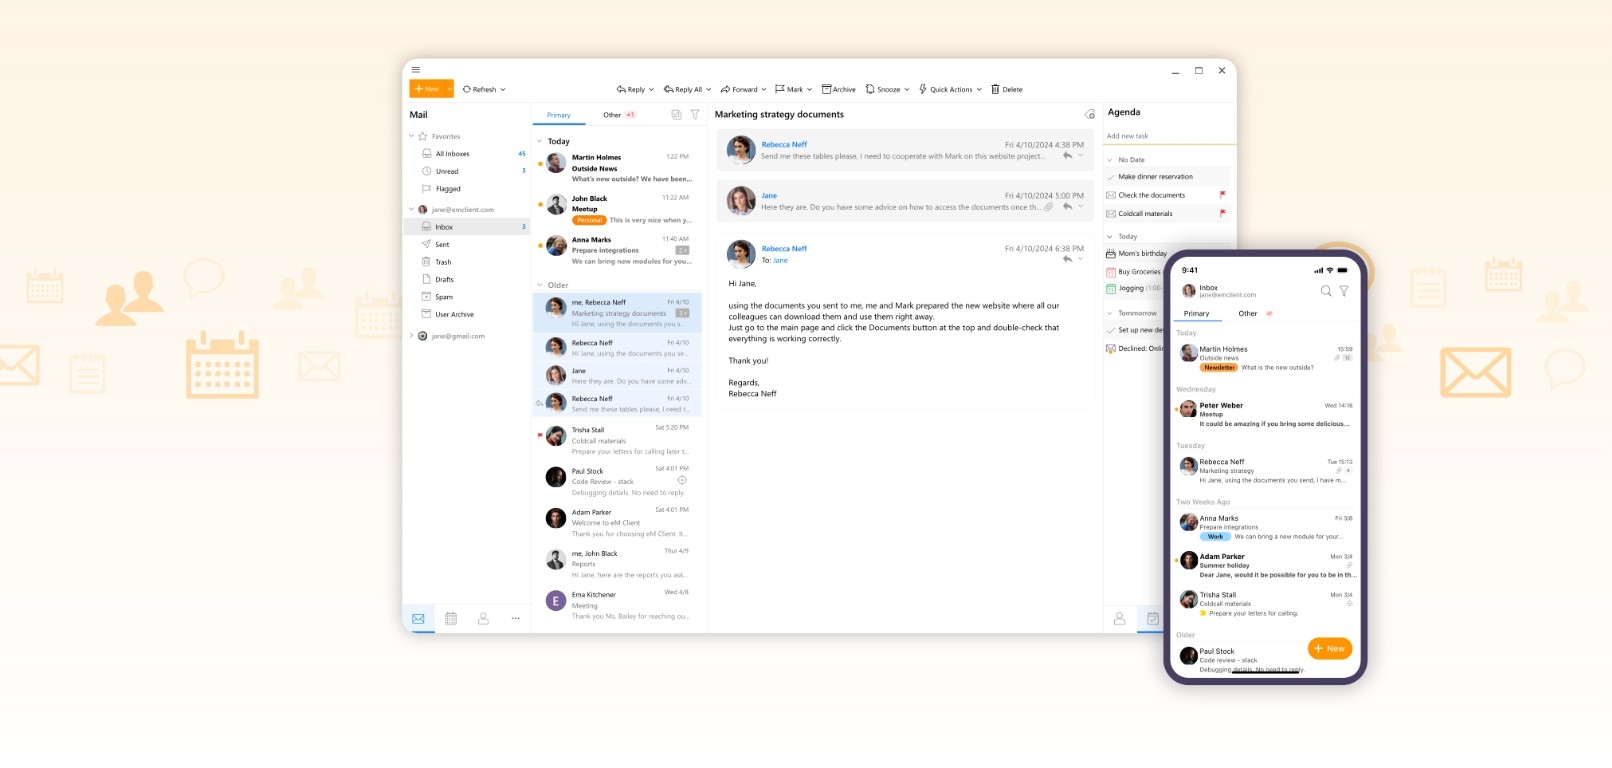Toggle red flag on Coldcall materials task
This screenshot has height=768, width=1612.
pos(1222,213)
